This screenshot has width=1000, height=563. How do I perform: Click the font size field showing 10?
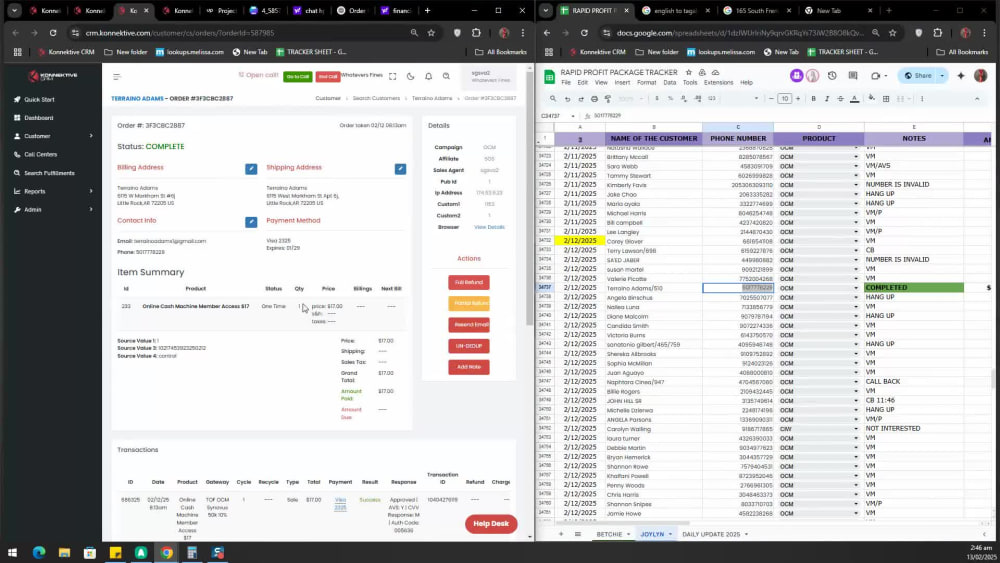(x=784, y=99)
